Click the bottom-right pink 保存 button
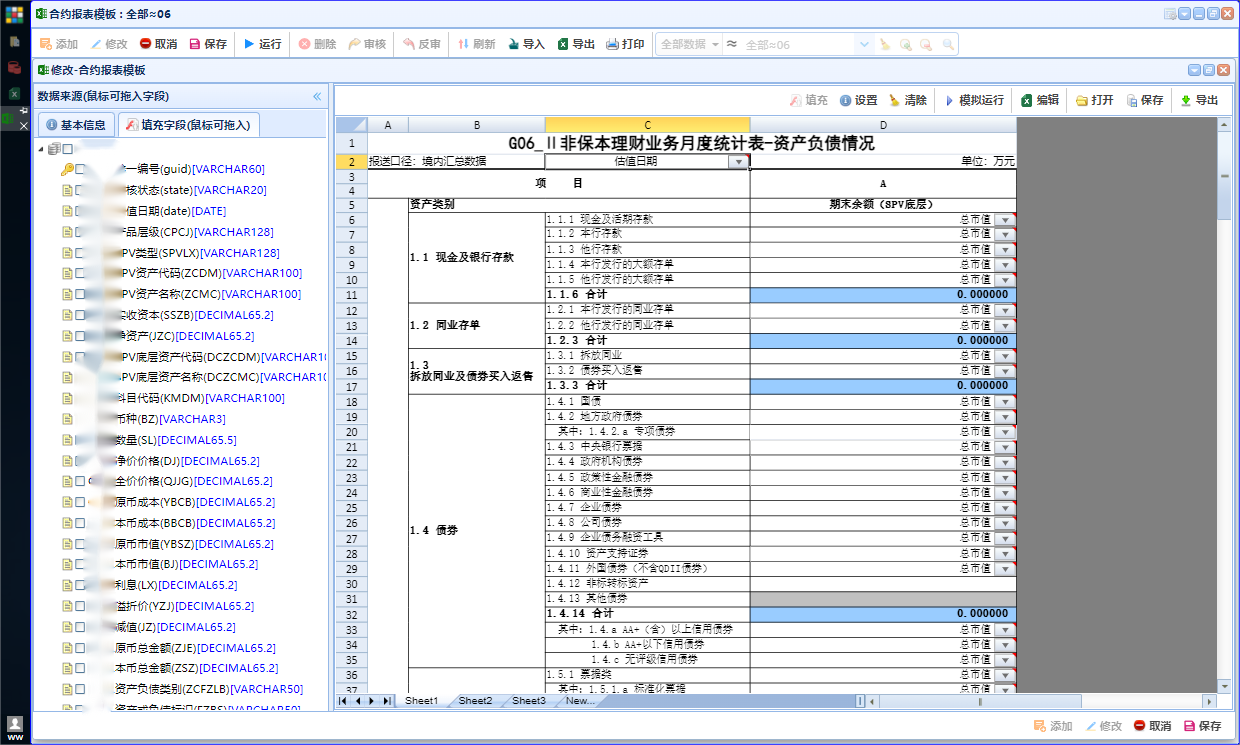Viewport: 1240px width, 745px height. tap(1202, 726)
